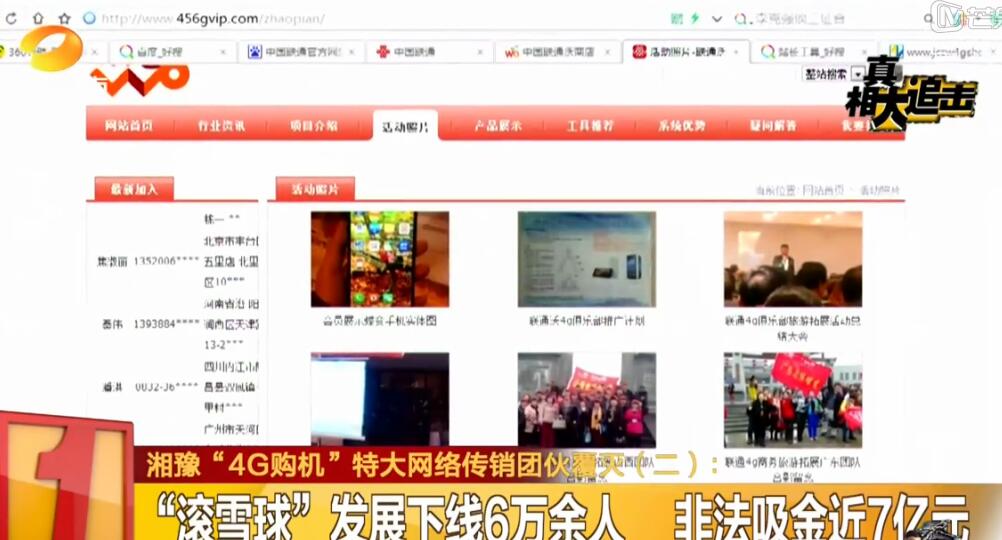
Task: Open 疑问解答 in the navigation bar
Action: [773, 125]
